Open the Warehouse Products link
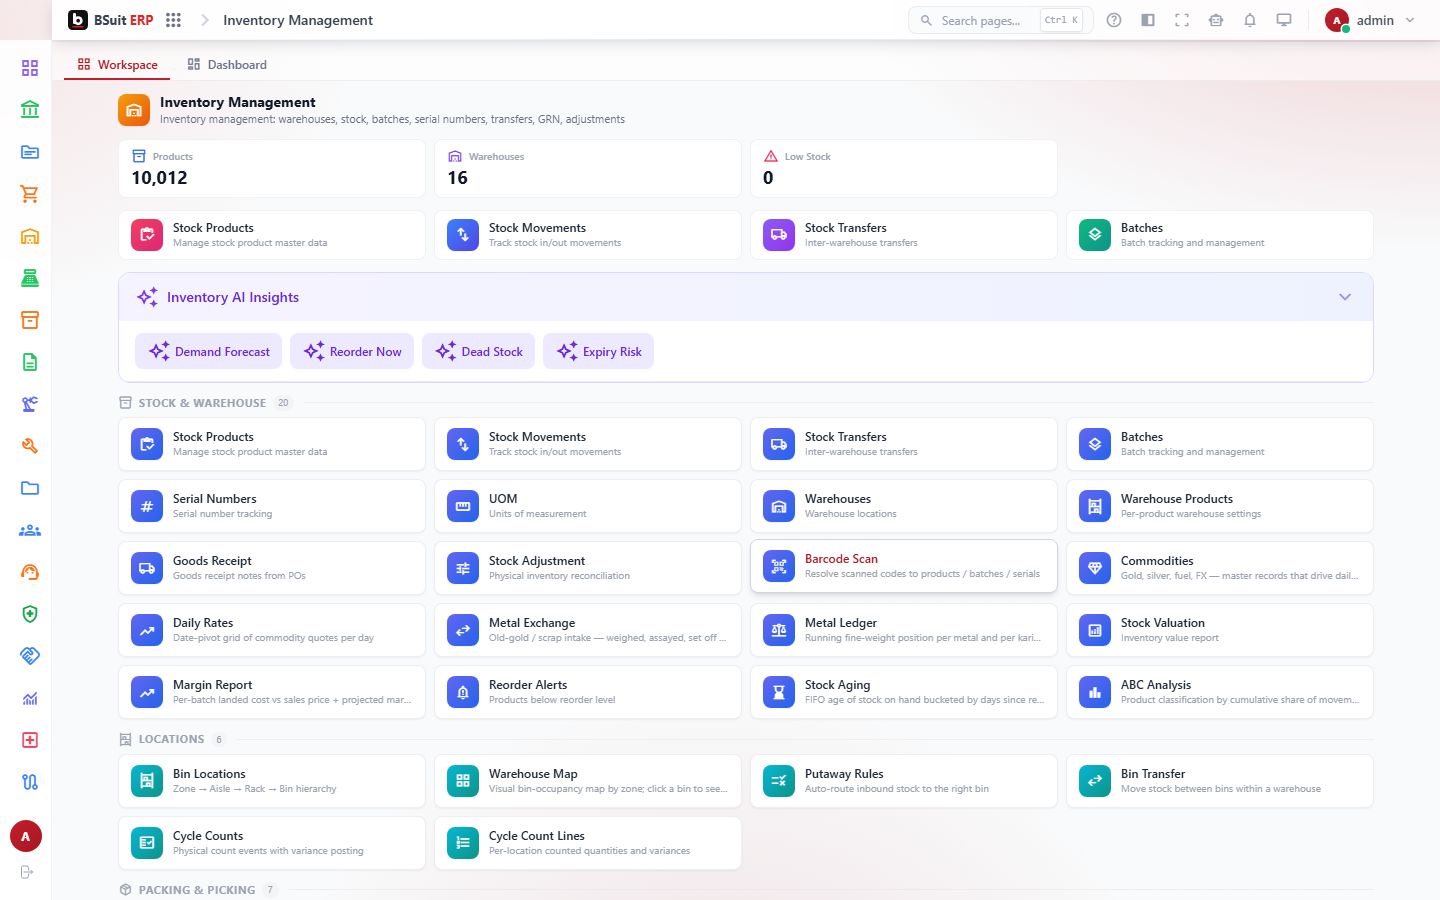Image resolution: width=1440 pixels, height=900 pixels. [x=1220, y=506]
